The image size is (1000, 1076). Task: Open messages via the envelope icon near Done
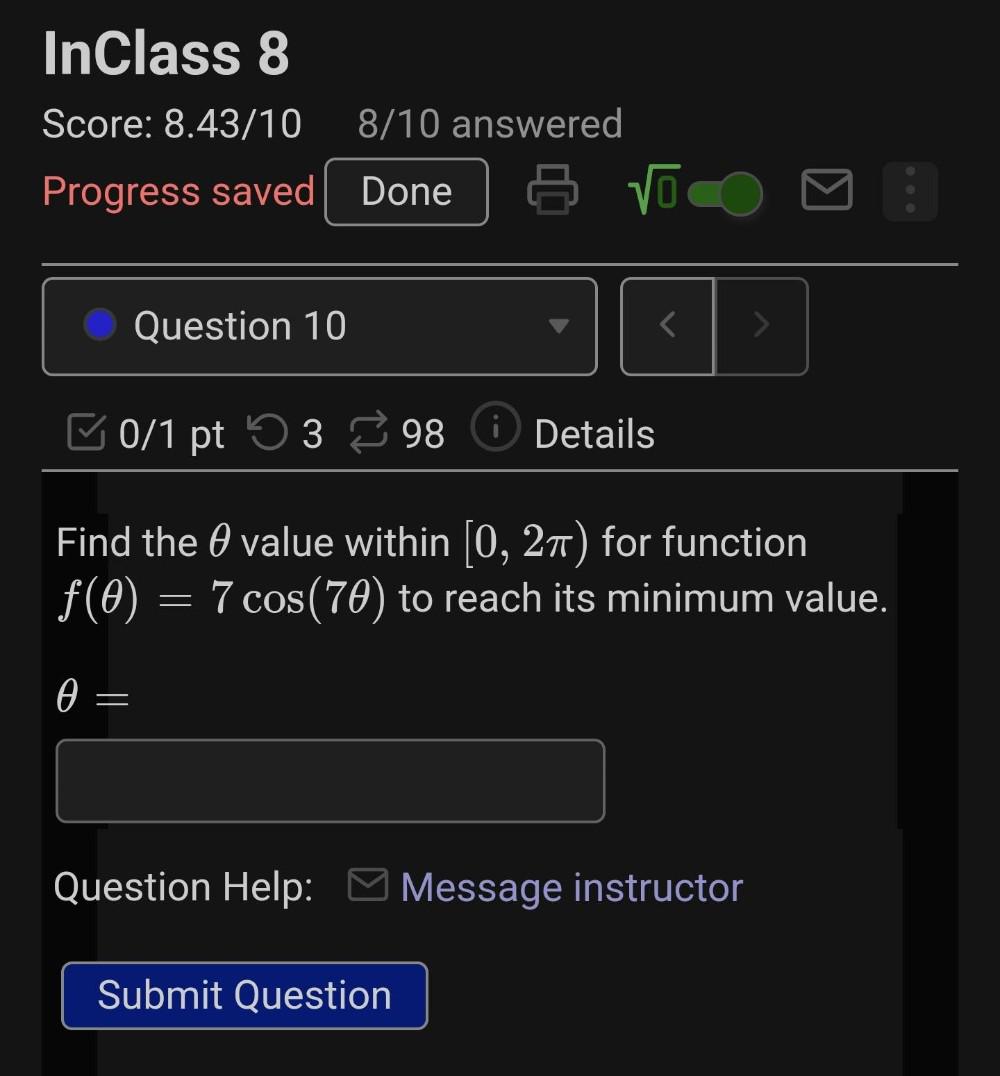826,190
